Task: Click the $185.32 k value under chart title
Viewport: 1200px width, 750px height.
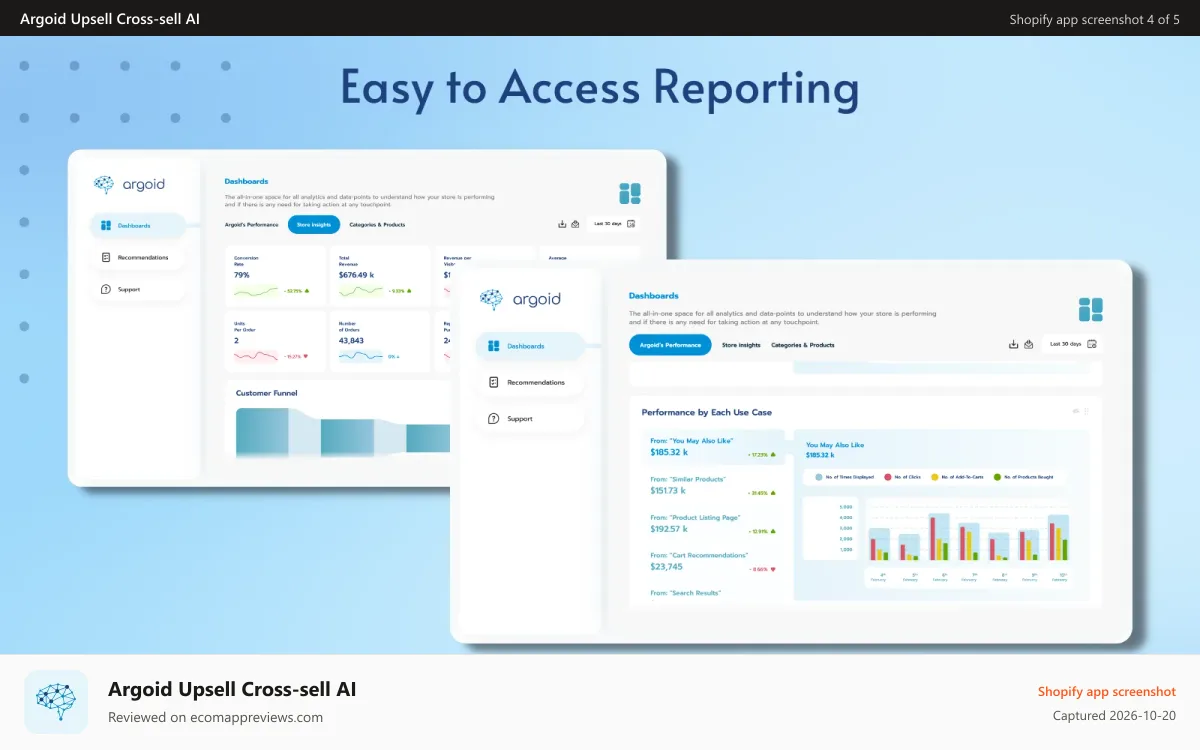Action: 819,455
